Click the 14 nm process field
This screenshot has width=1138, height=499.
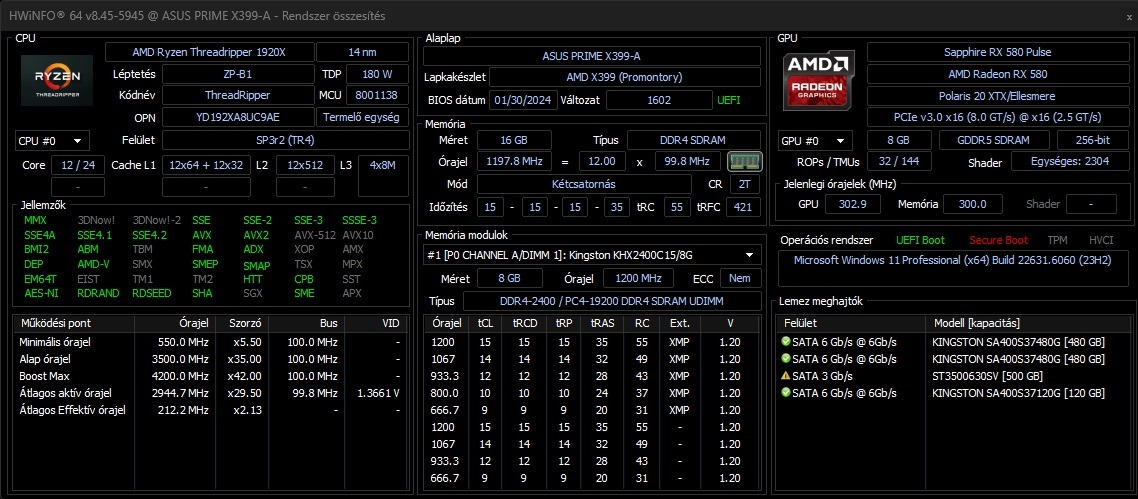click(x=362, y=52)
